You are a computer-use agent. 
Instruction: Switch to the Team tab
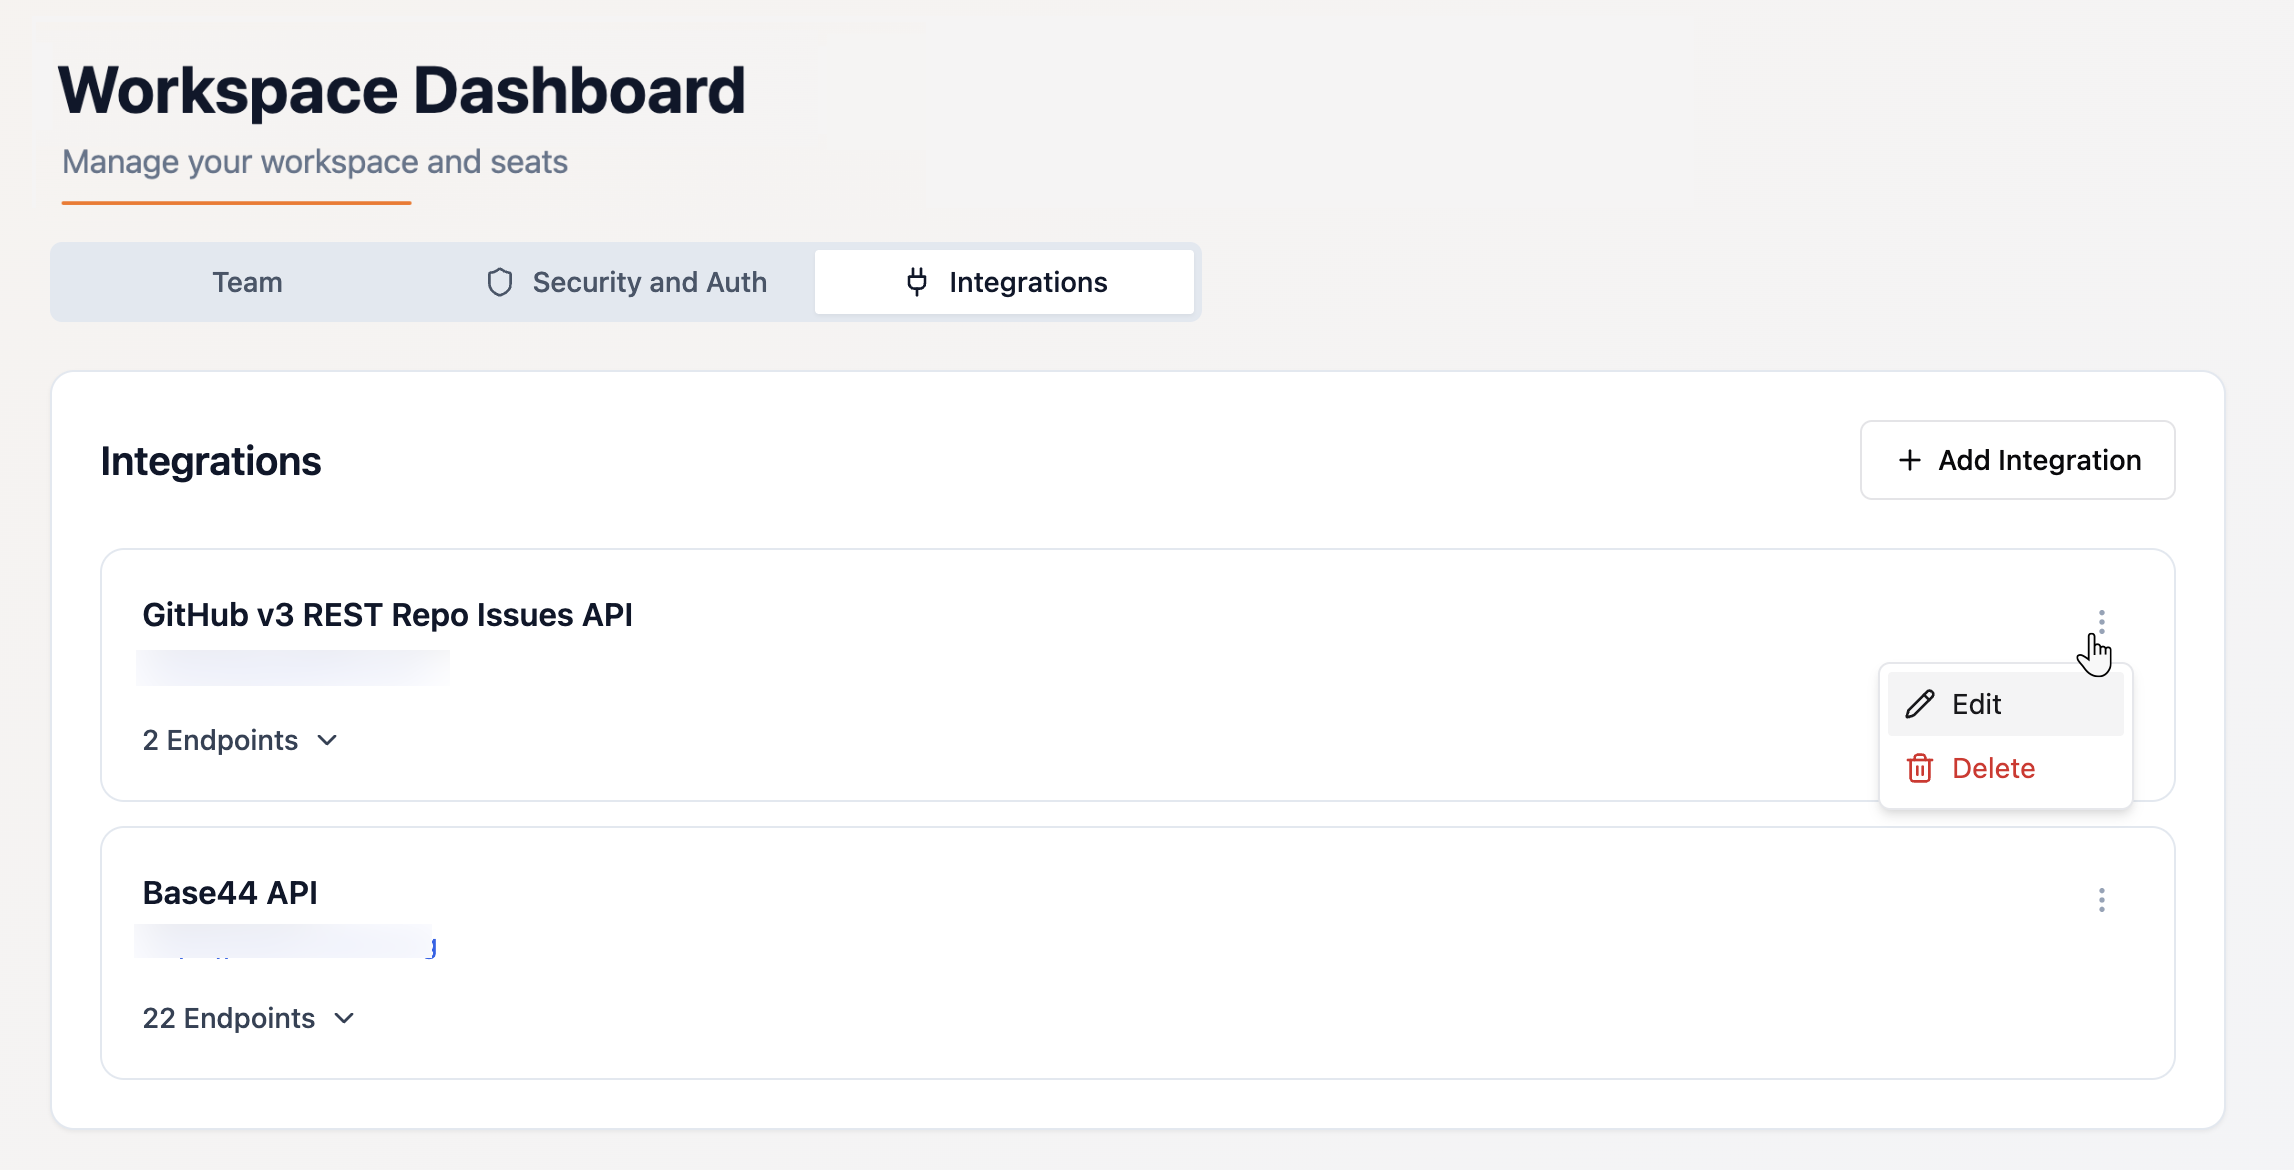pyautogui.click(x=246, y=282)
